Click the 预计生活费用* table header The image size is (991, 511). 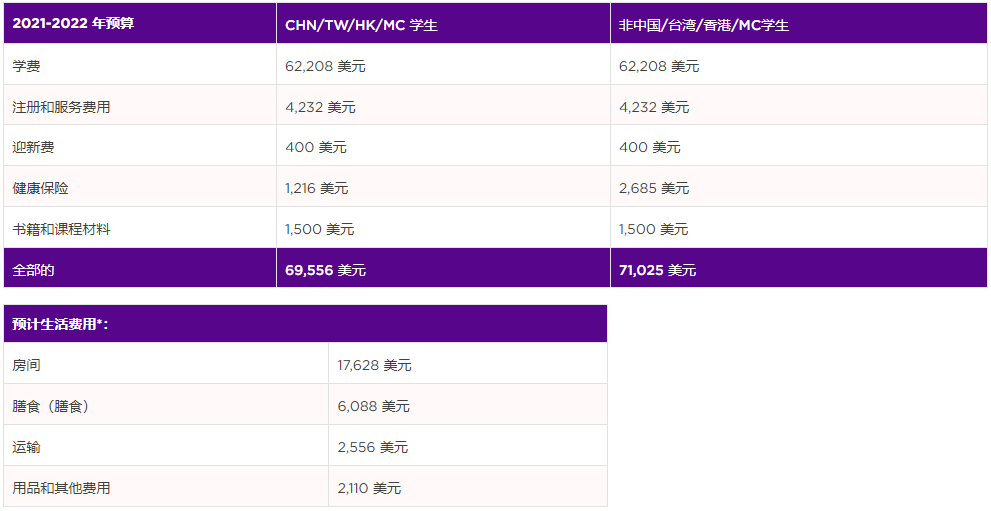[60, 324]
